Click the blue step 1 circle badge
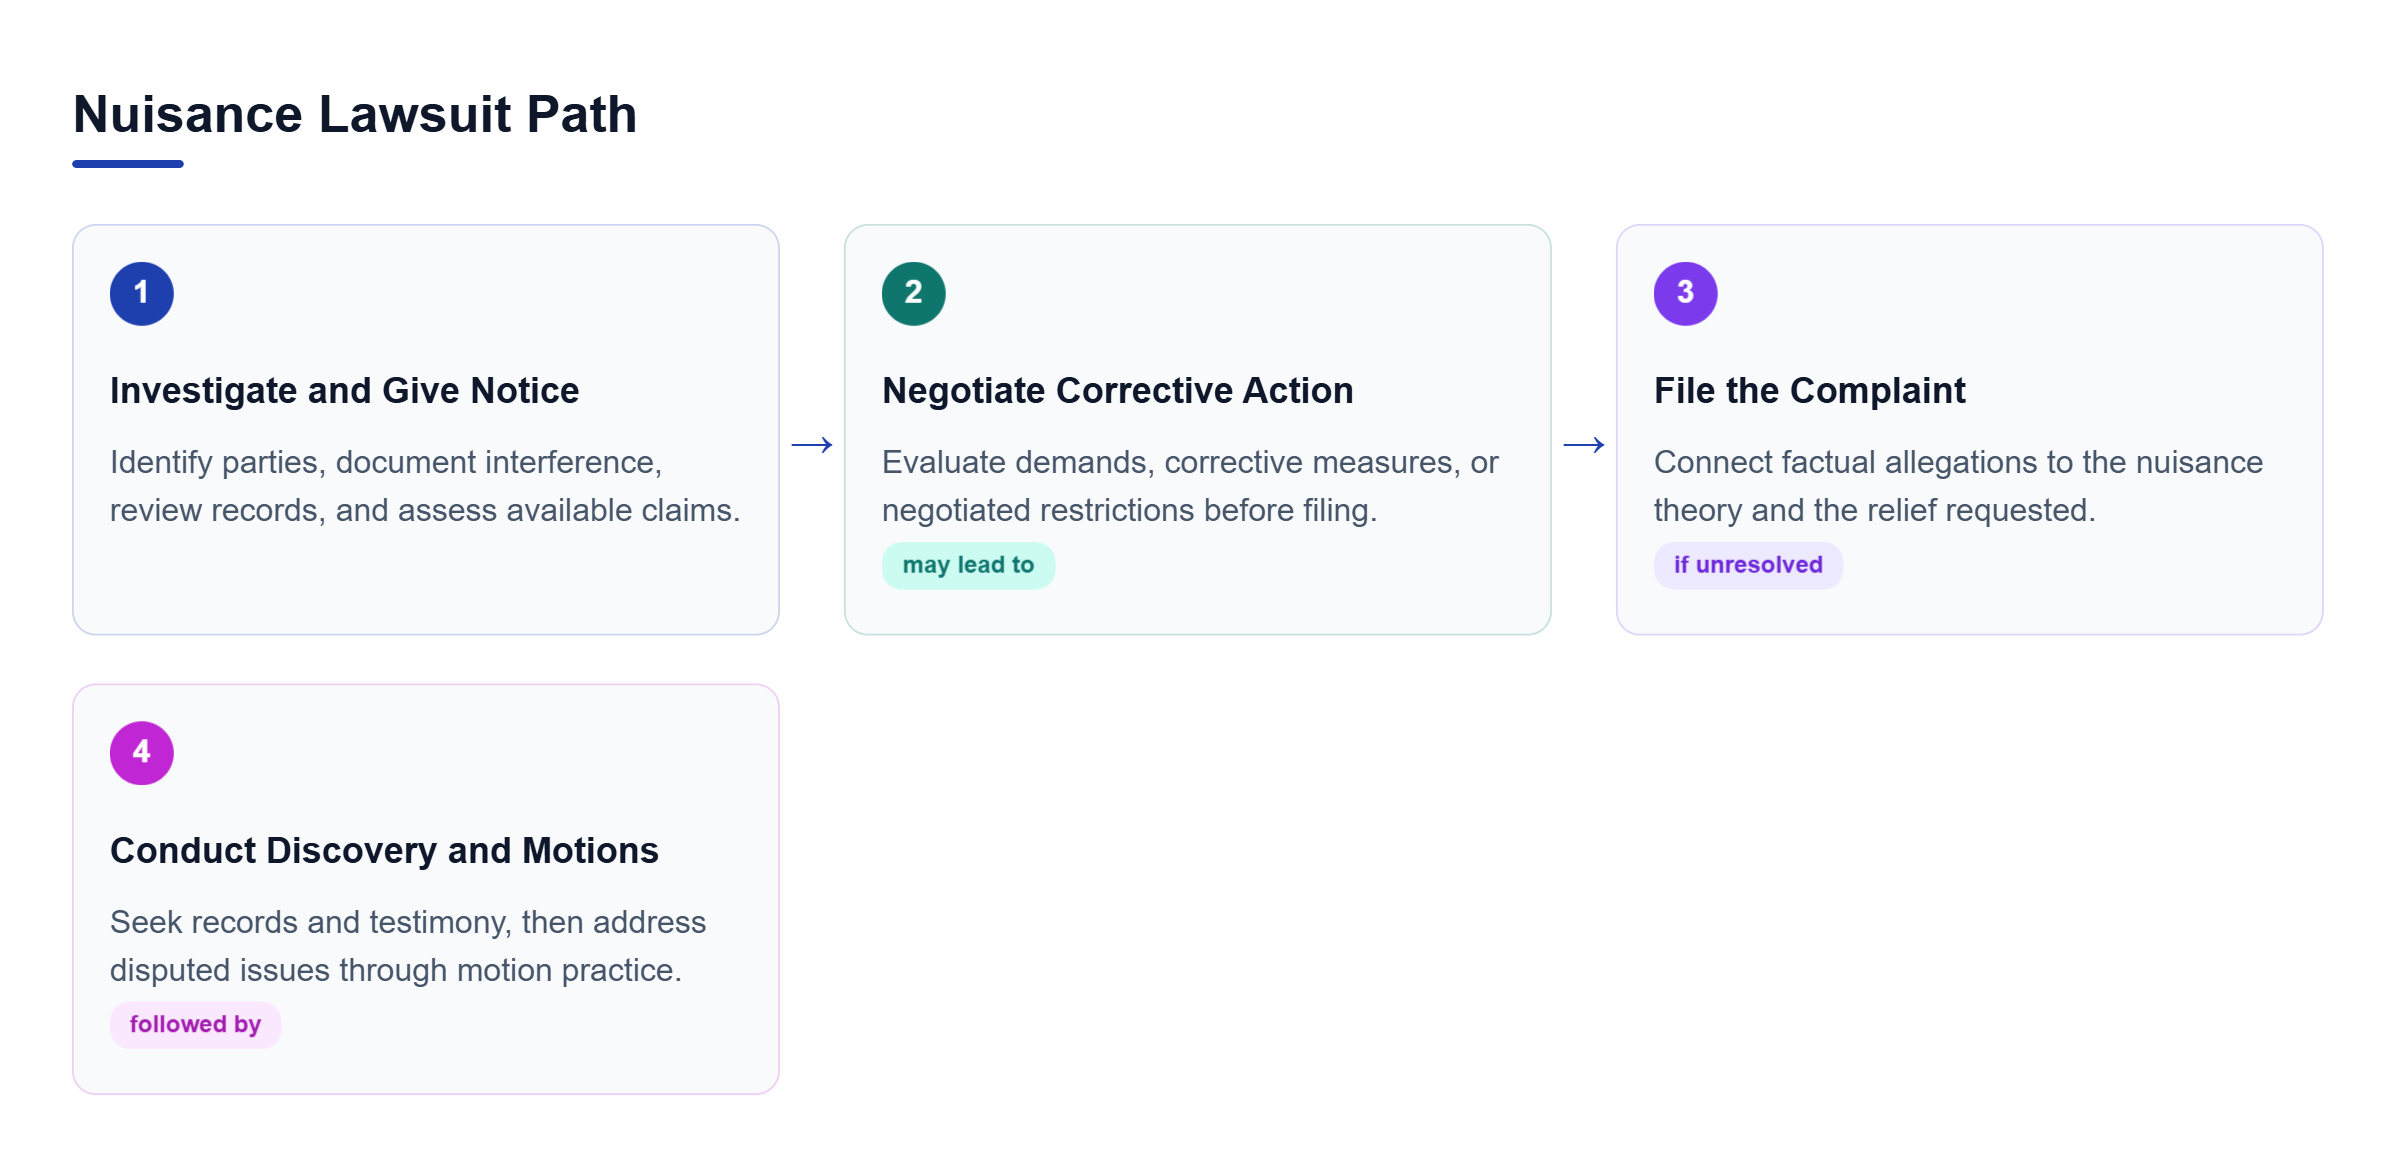 click(142, 294)
